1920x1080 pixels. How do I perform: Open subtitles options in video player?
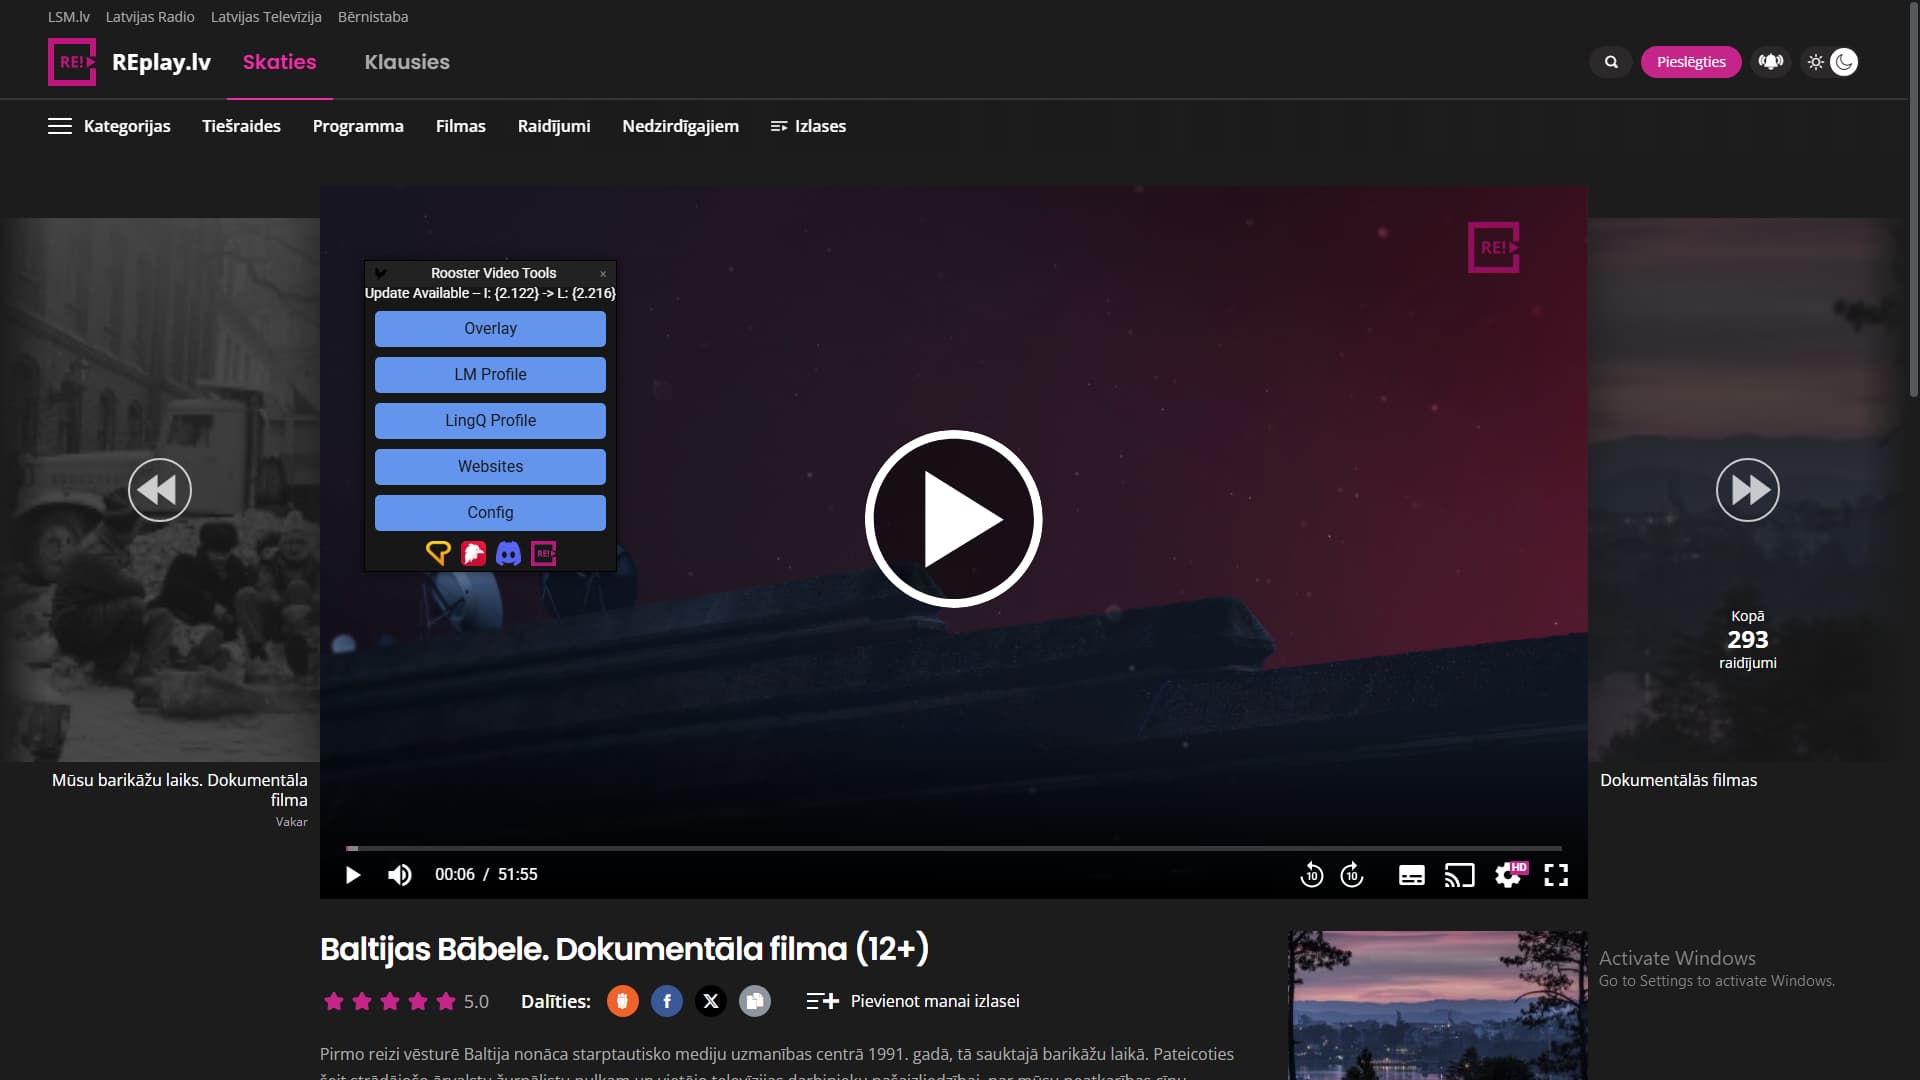pyautogui.click(x=1411, y=875)
